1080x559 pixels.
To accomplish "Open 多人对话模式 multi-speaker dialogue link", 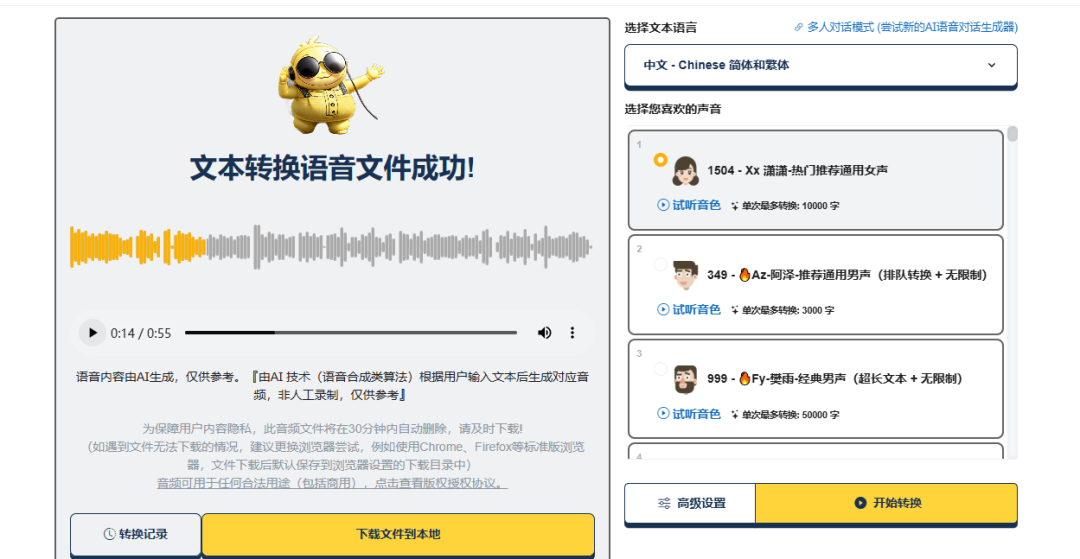I will (x=913, y=27).
